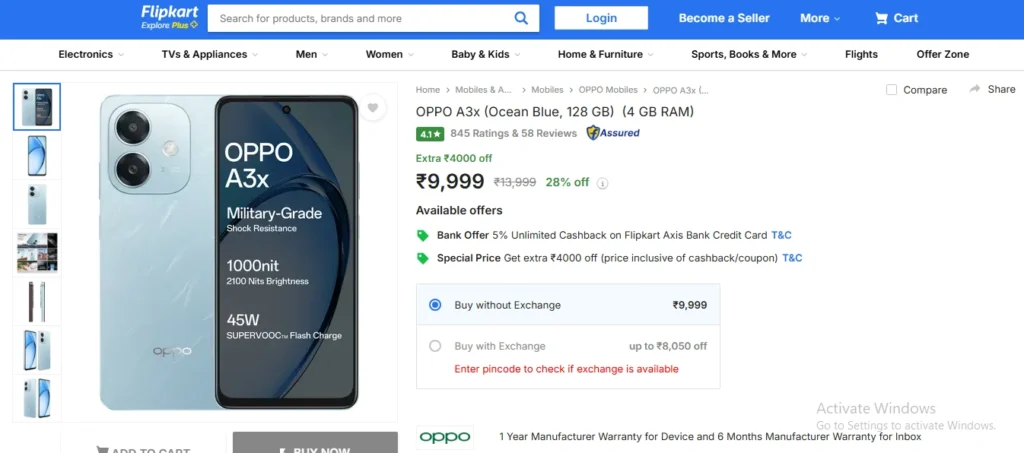Click the Flipkart logo

[x=169, y=12]
